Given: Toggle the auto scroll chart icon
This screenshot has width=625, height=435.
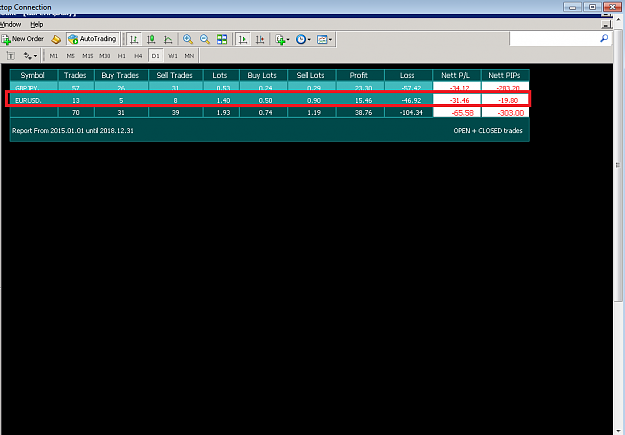Looking at the screenshot, I should 243,39.
